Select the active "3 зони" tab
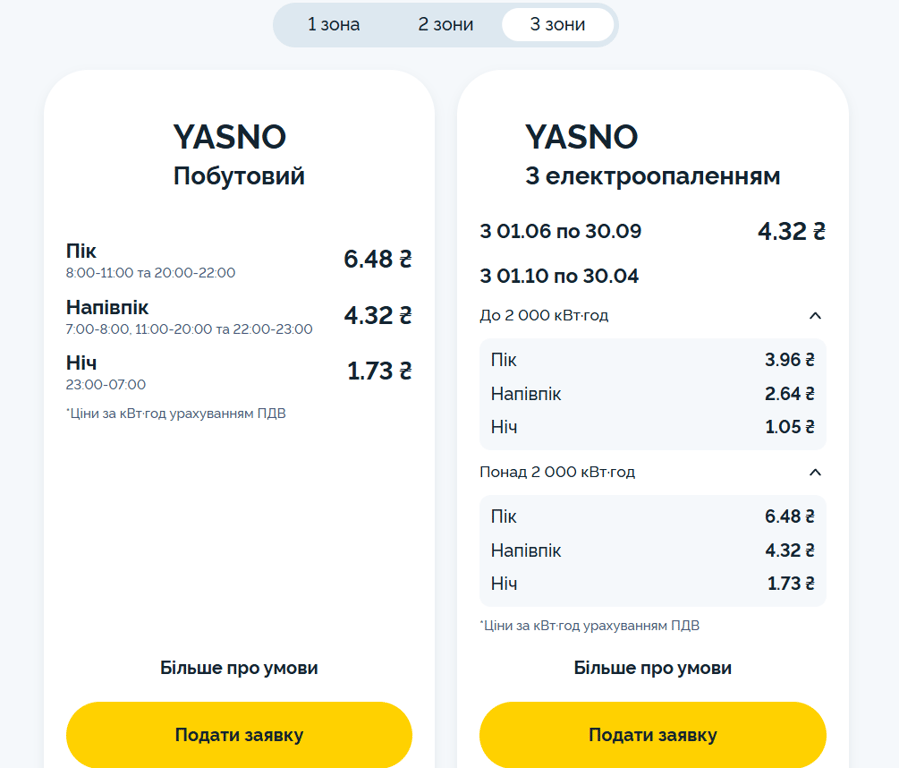The image size is (899, 768). coord(557,25)
